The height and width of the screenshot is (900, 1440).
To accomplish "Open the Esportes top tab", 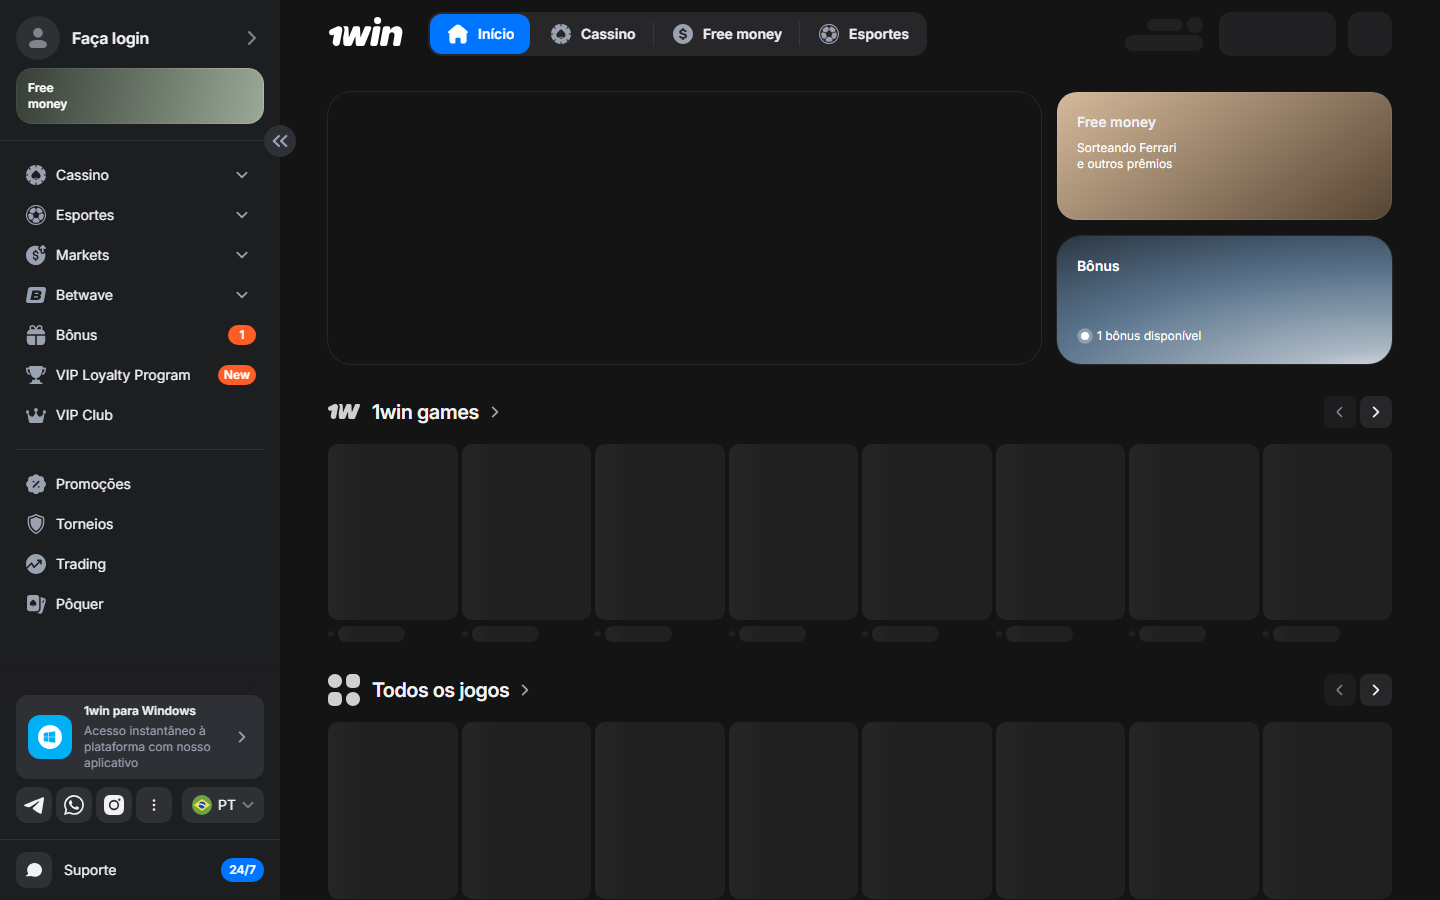I will [864, 34].
